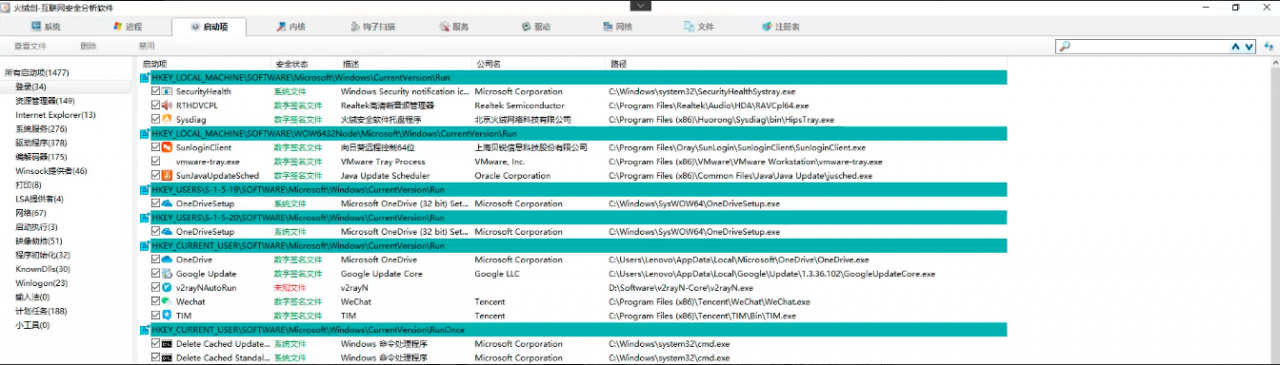The image size is (1280, 365).
Task: Select 所有启动项(1477) in the sidebar
Action: click(x=37, y=73)
